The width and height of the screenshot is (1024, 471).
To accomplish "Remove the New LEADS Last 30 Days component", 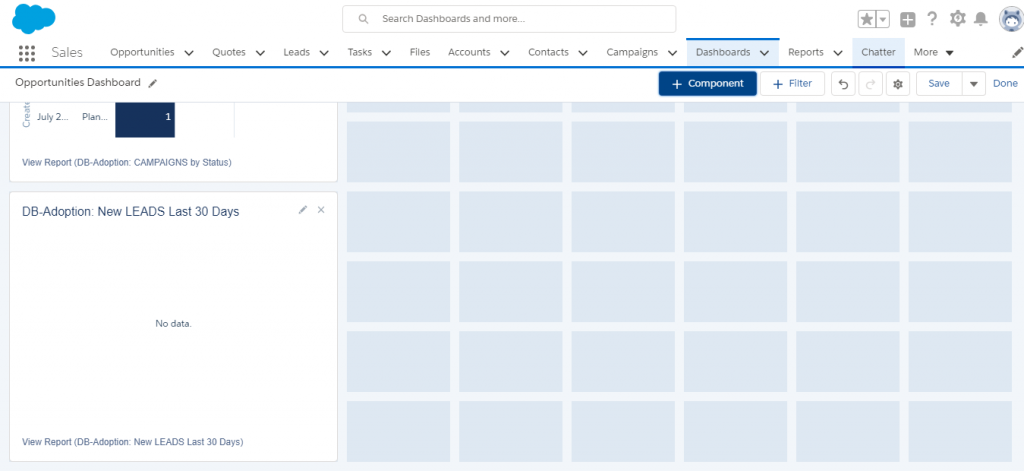I will point(321,210).
